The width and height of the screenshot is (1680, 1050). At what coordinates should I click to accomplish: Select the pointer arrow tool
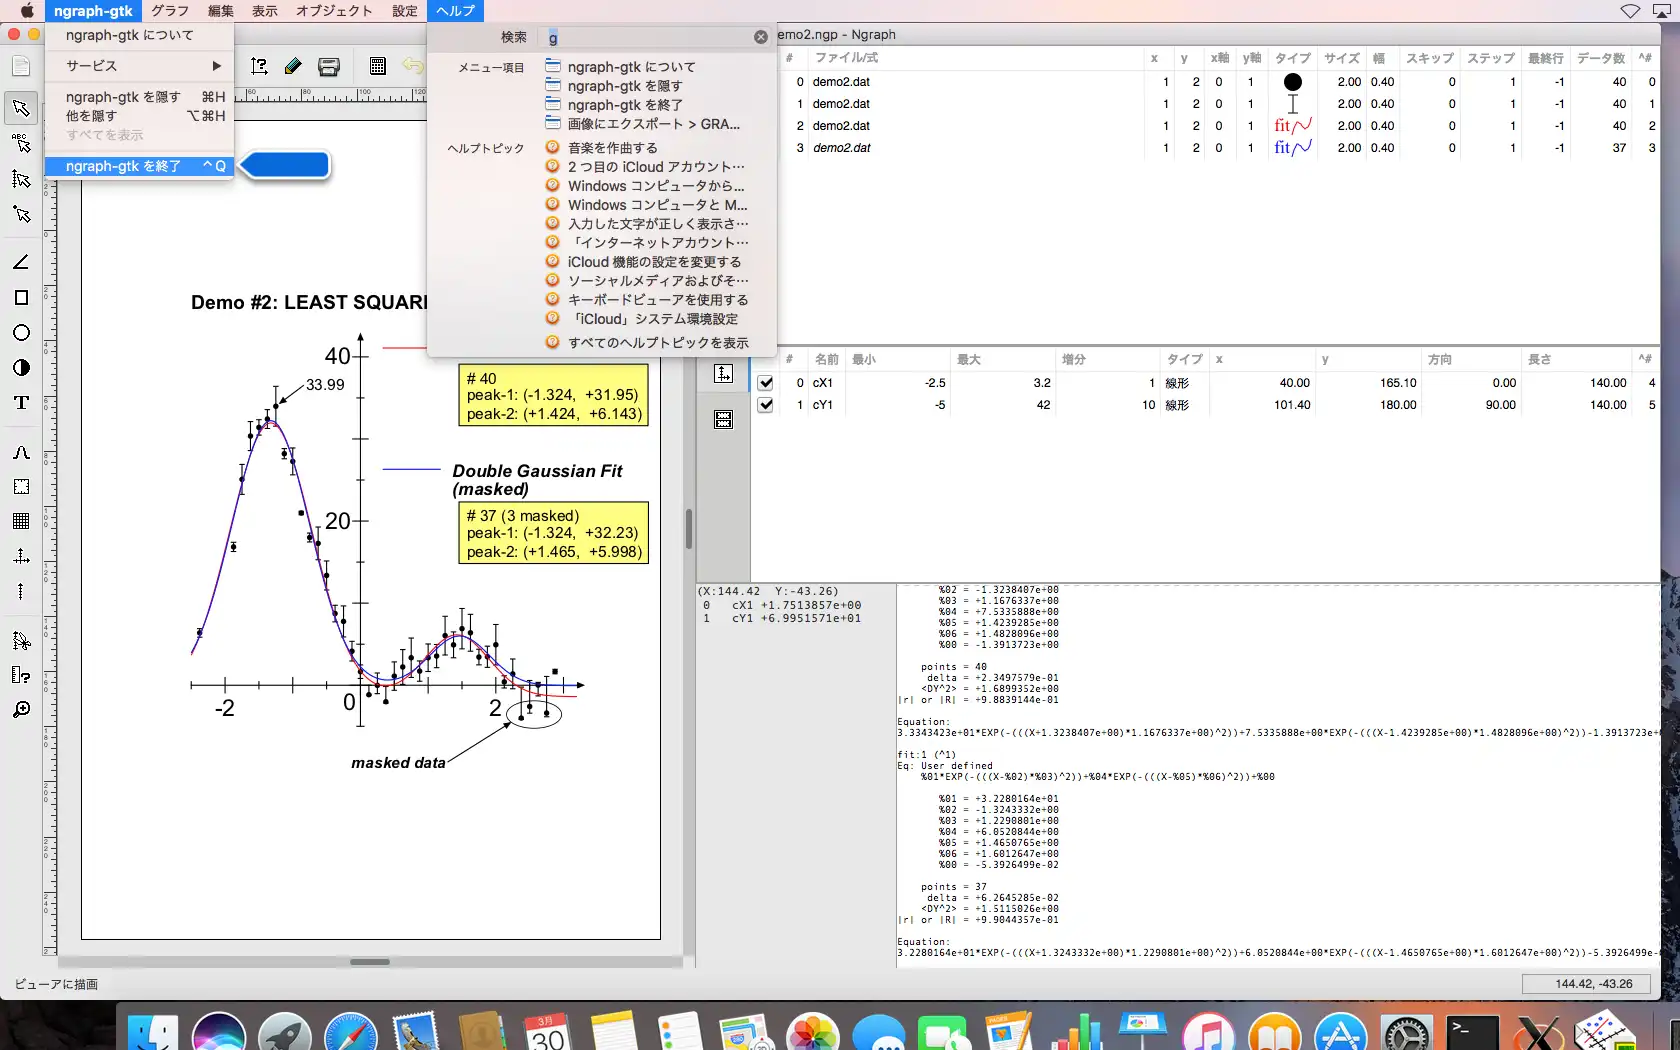(21, 108)
